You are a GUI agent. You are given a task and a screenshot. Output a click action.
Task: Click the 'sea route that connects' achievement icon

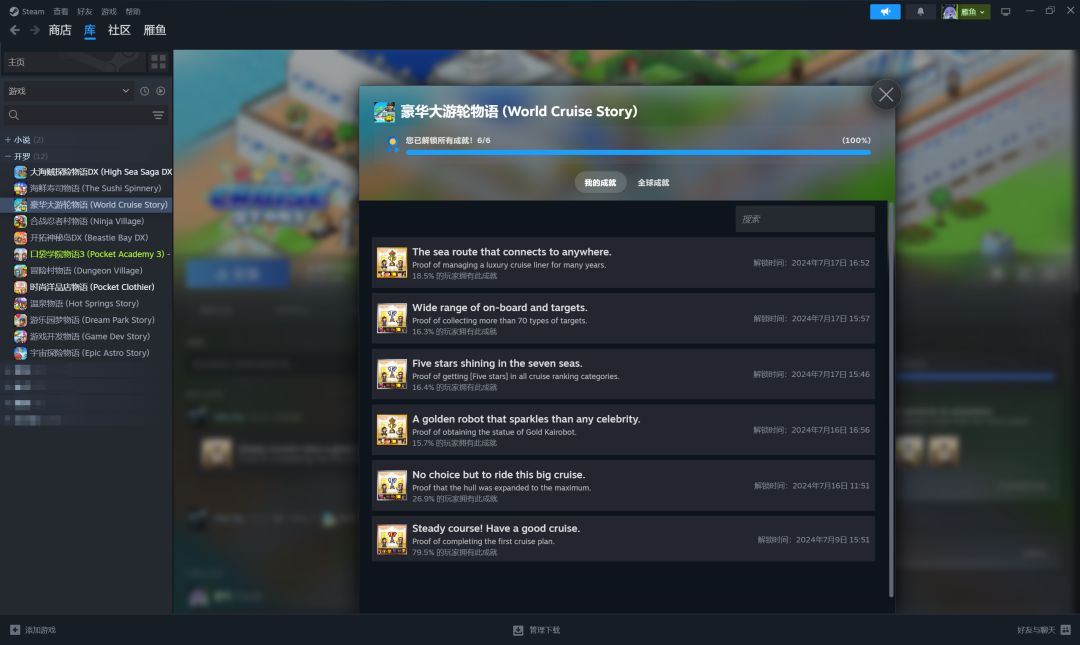392,263
